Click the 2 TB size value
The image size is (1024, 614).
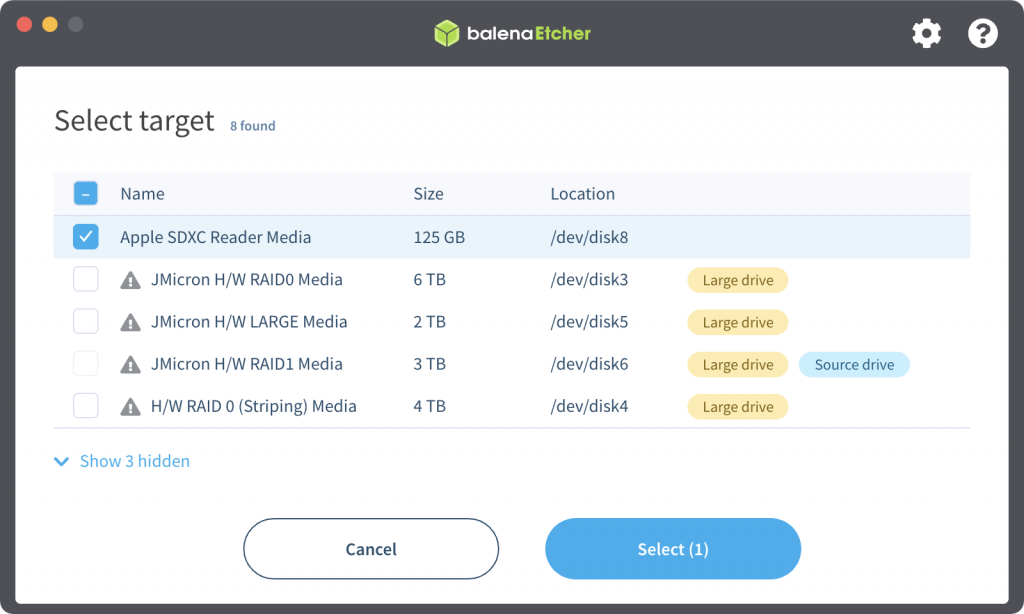[x=430, y=322]
